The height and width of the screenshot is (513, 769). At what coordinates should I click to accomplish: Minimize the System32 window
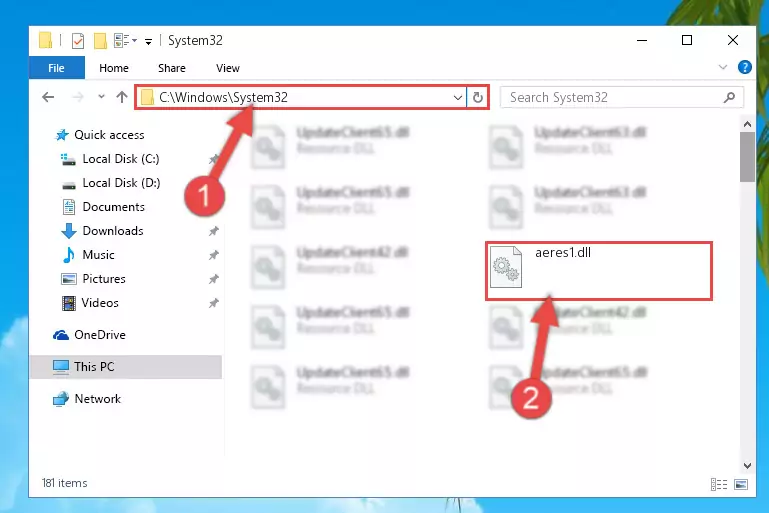click(x=642, y=40)
